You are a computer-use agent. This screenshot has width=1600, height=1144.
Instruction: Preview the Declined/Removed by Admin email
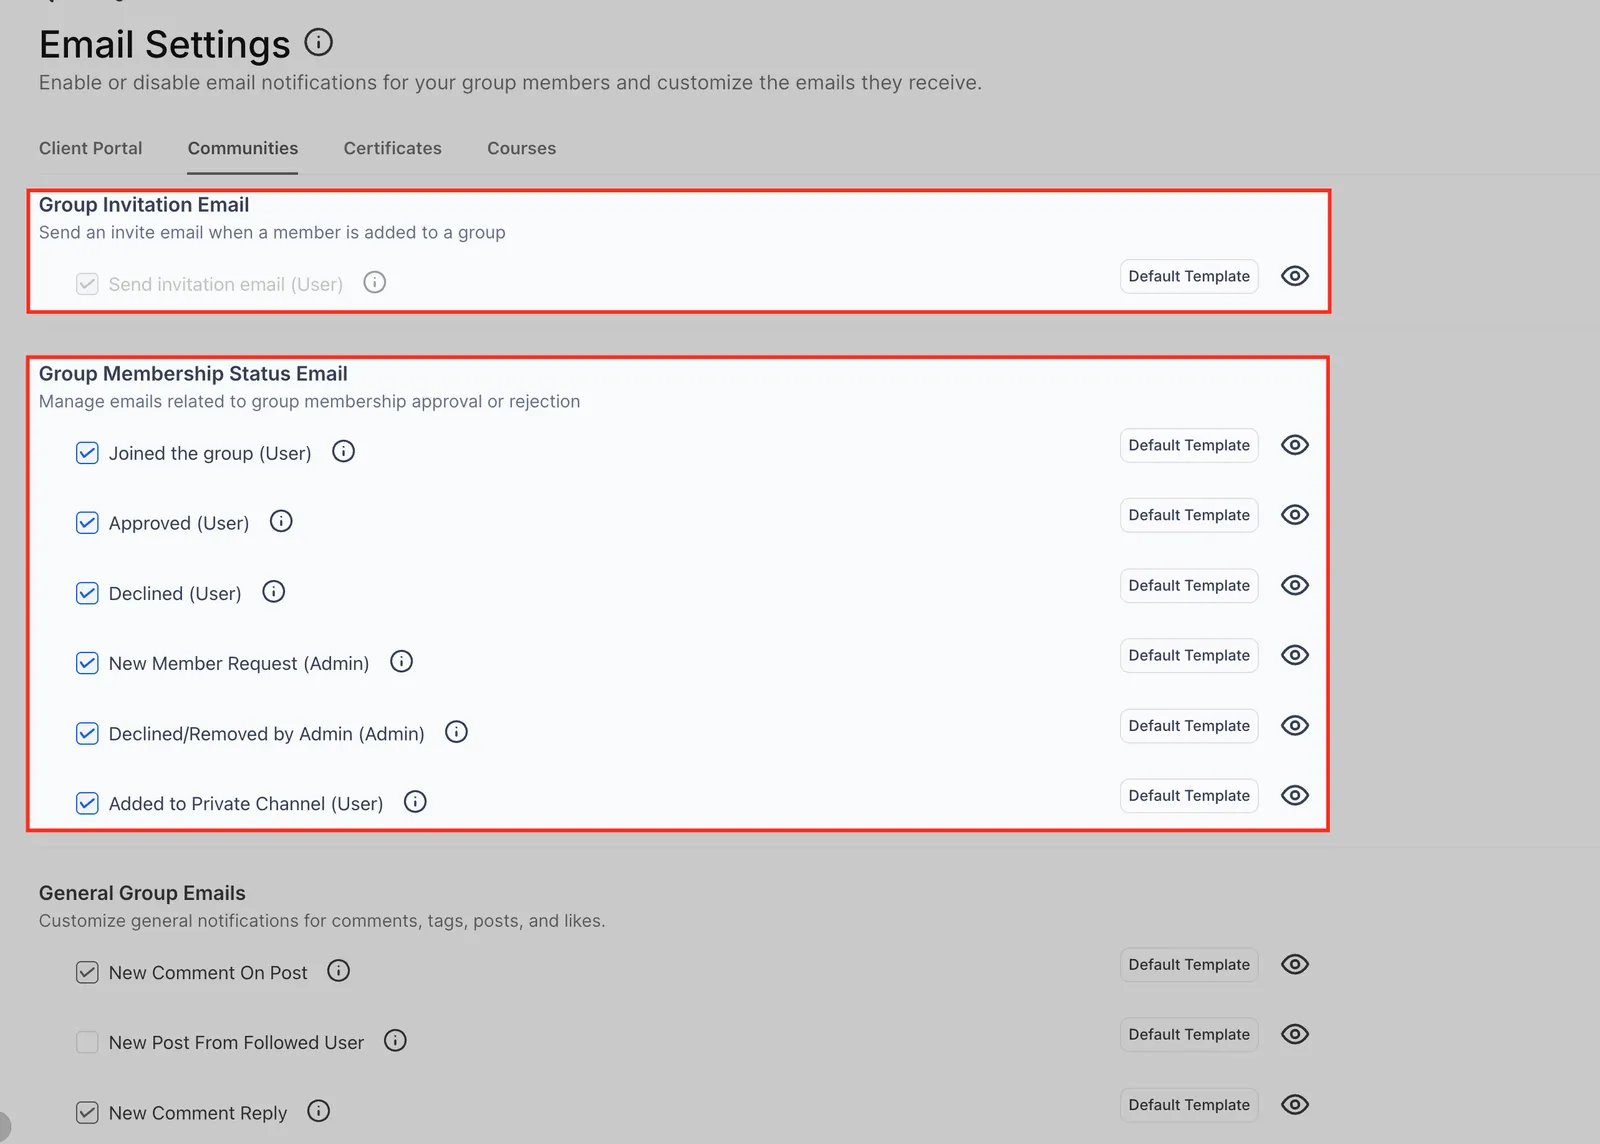point(1295,726)
